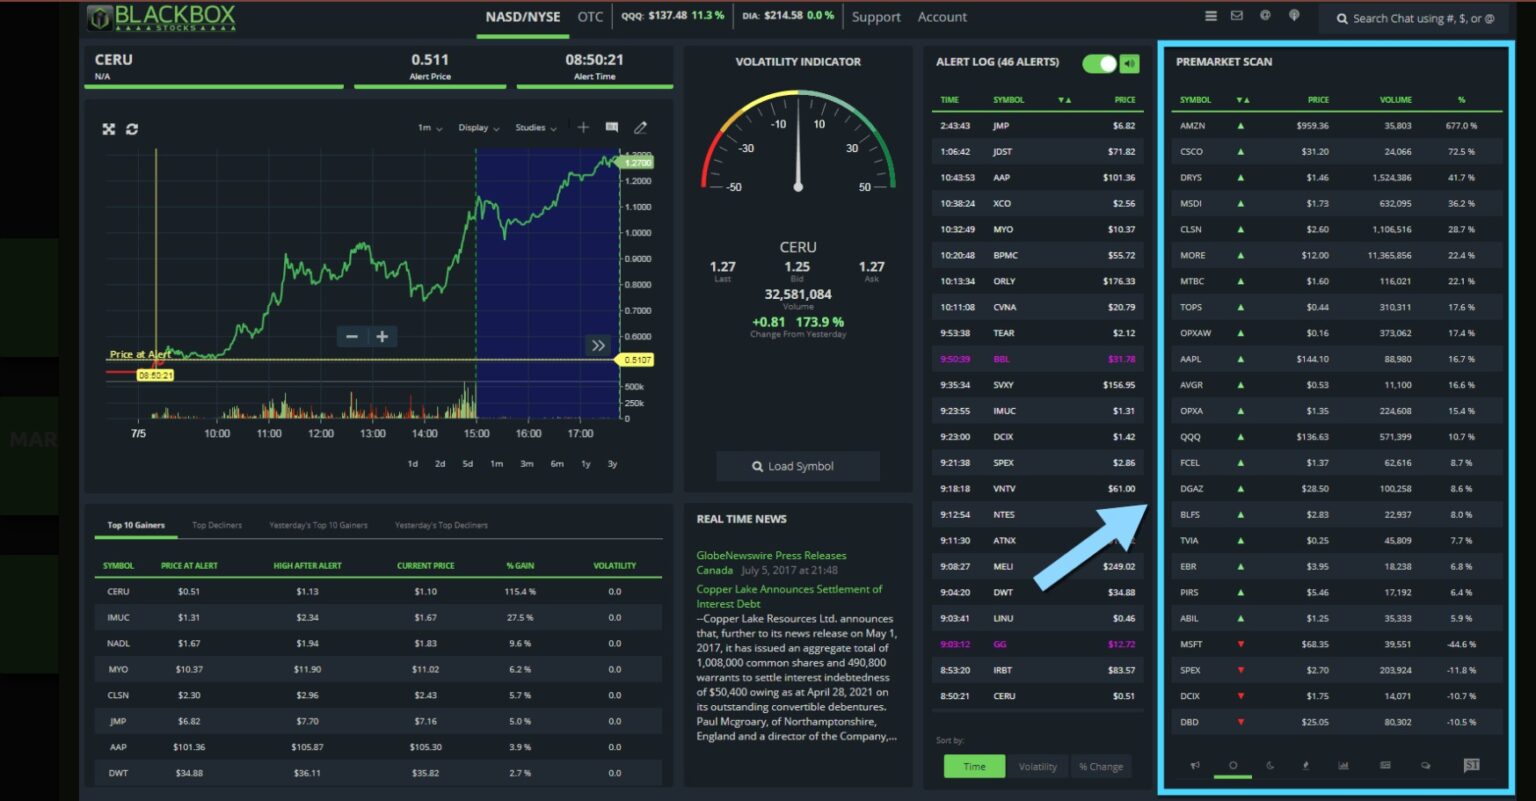The image size is (1536, 801).
Task: Select the circle premarket scan icon
Action: pos(1233,765)
